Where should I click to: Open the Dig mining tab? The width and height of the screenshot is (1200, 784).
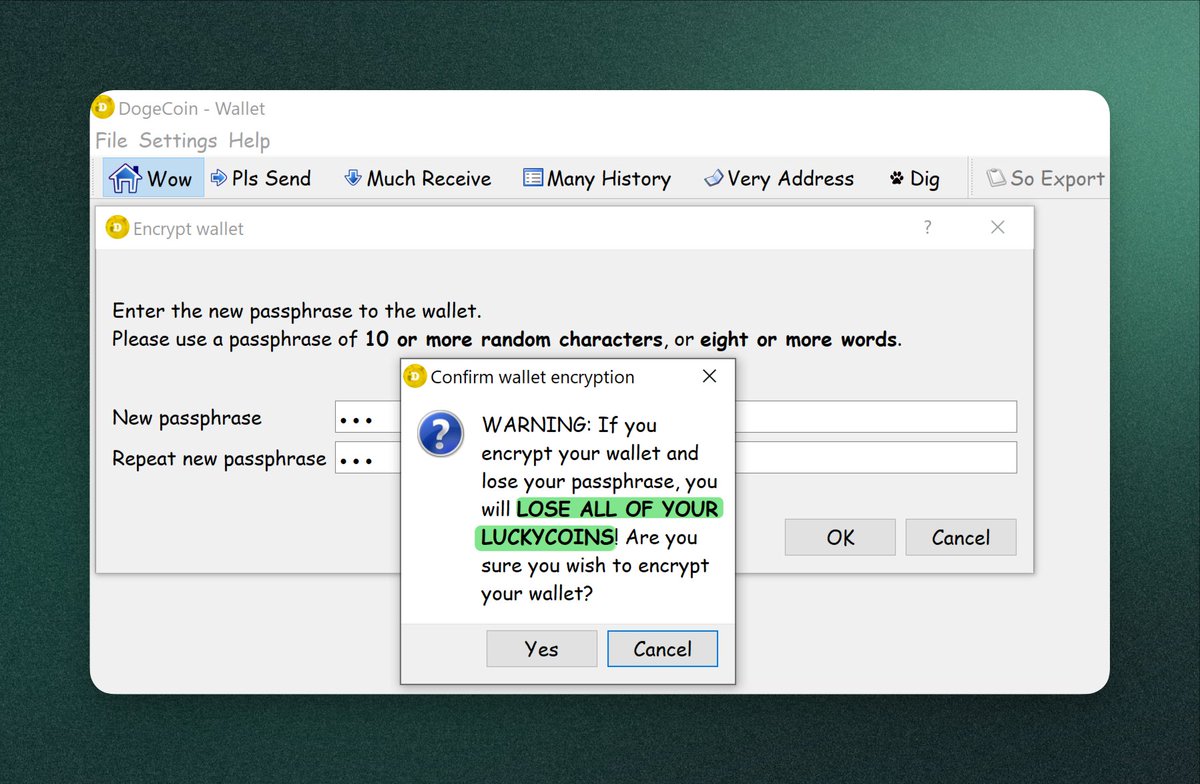[x=914, y=178]
